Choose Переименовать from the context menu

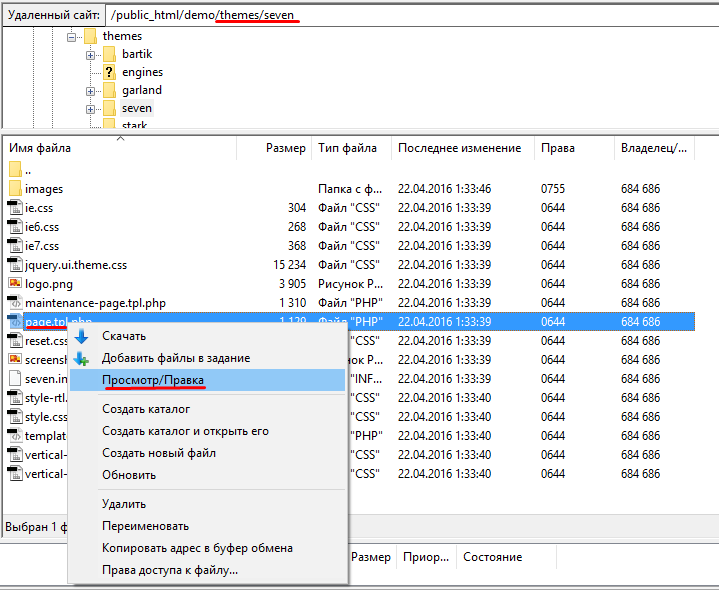[x=207, y=526]
